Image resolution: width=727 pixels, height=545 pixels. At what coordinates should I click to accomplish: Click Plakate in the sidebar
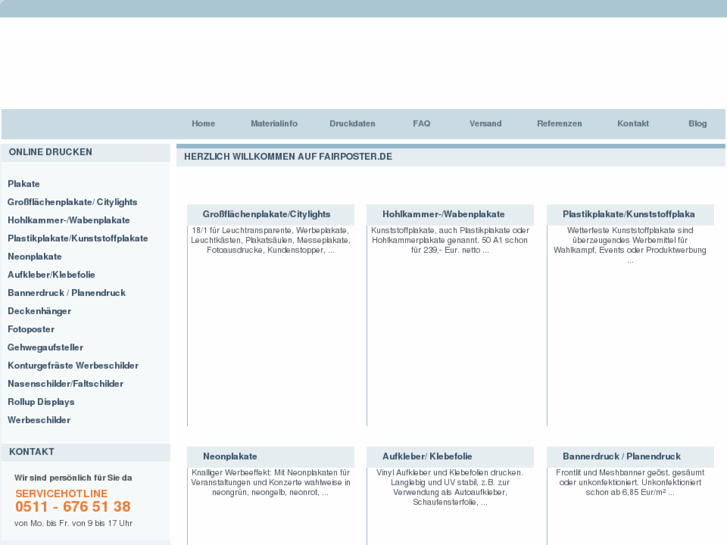point(24,184)
